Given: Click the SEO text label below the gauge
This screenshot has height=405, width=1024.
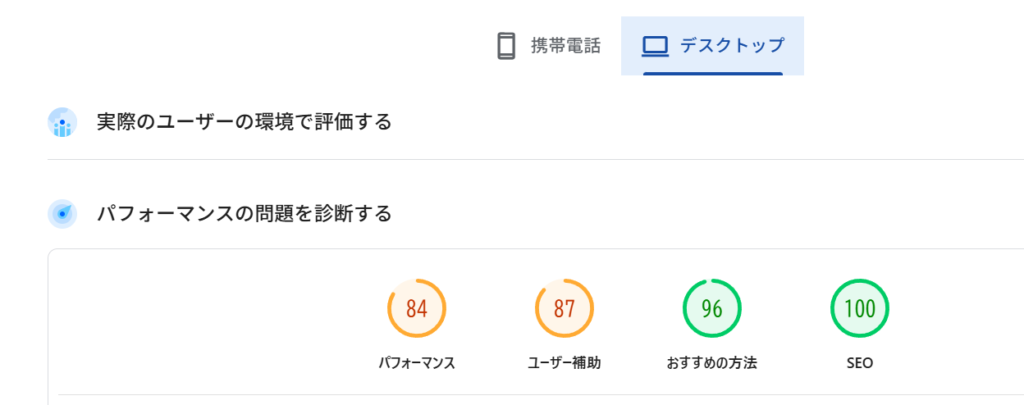Looking at the screenshot, I should (x=859, y=363).
